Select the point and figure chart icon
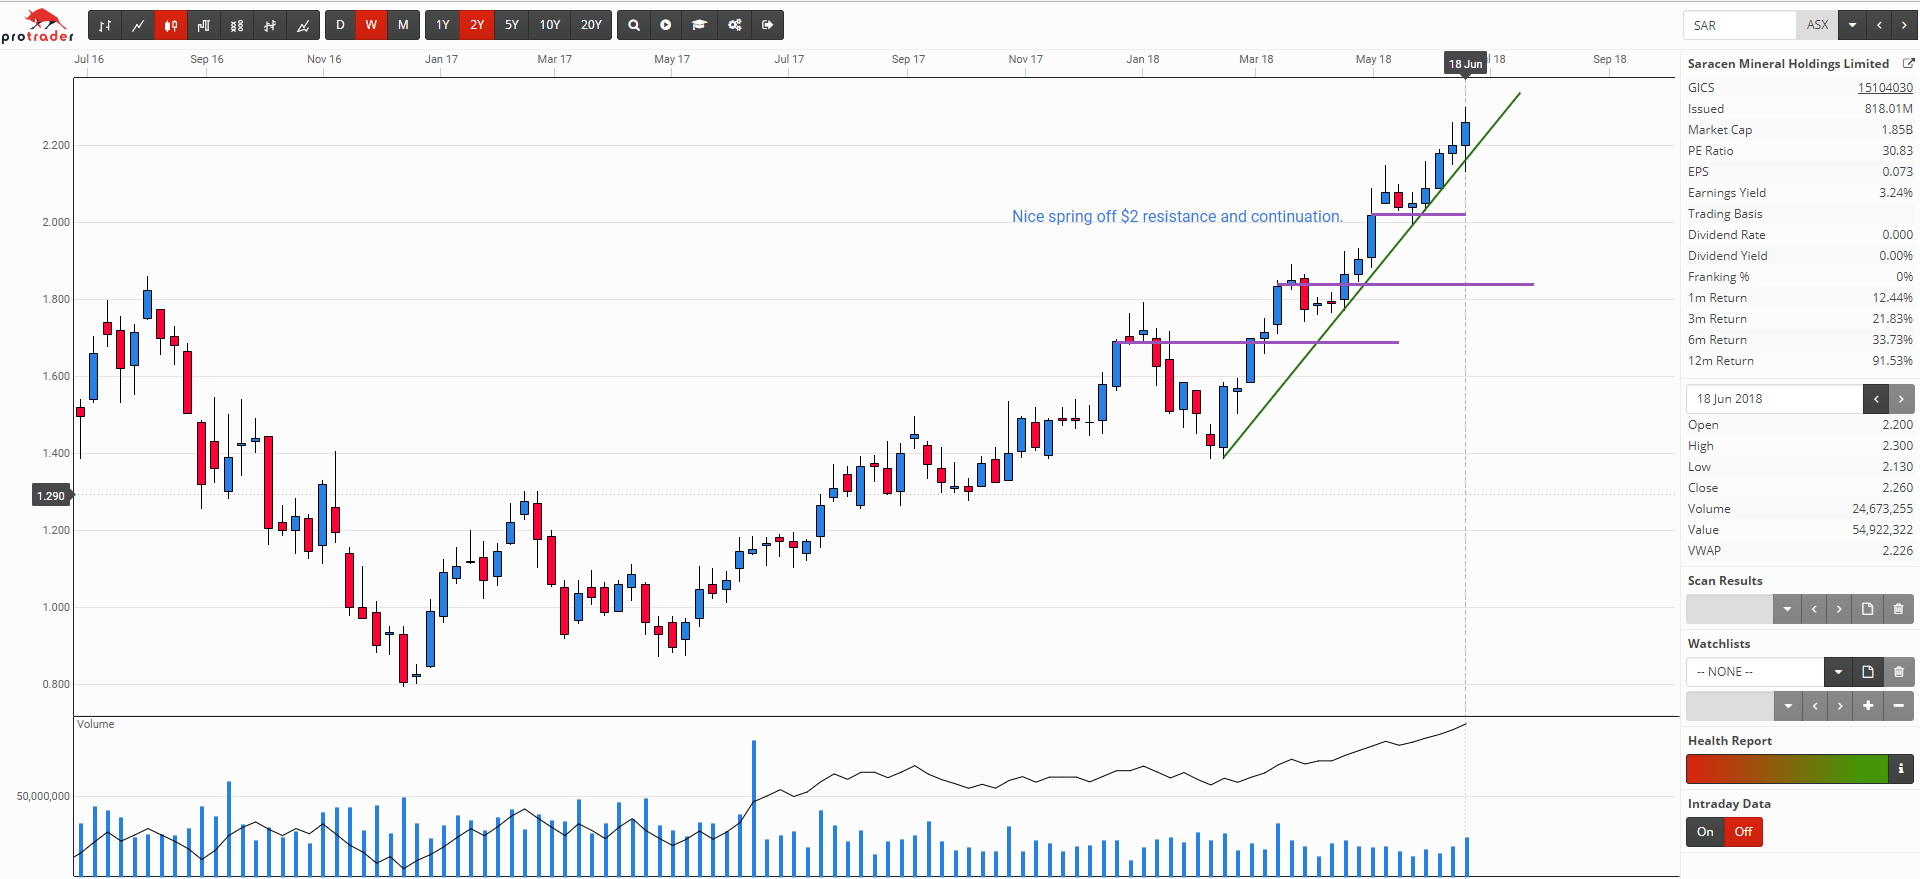The image size is (1920, 879). coord(237,25)
